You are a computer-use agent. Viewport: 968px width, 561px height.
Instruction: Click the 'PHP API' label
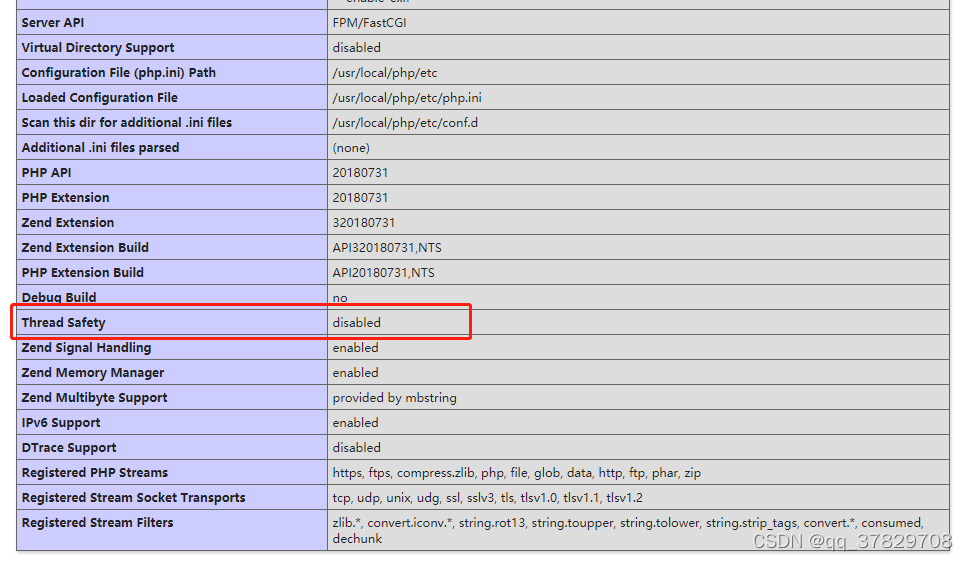point(46,173)
